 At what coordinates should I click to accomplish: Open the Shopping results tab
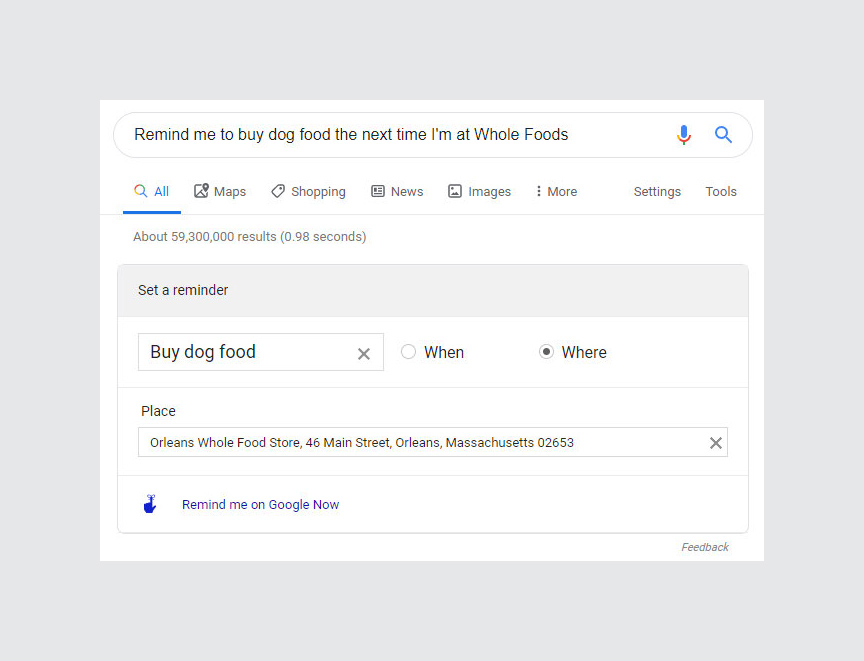coord(308,192)
